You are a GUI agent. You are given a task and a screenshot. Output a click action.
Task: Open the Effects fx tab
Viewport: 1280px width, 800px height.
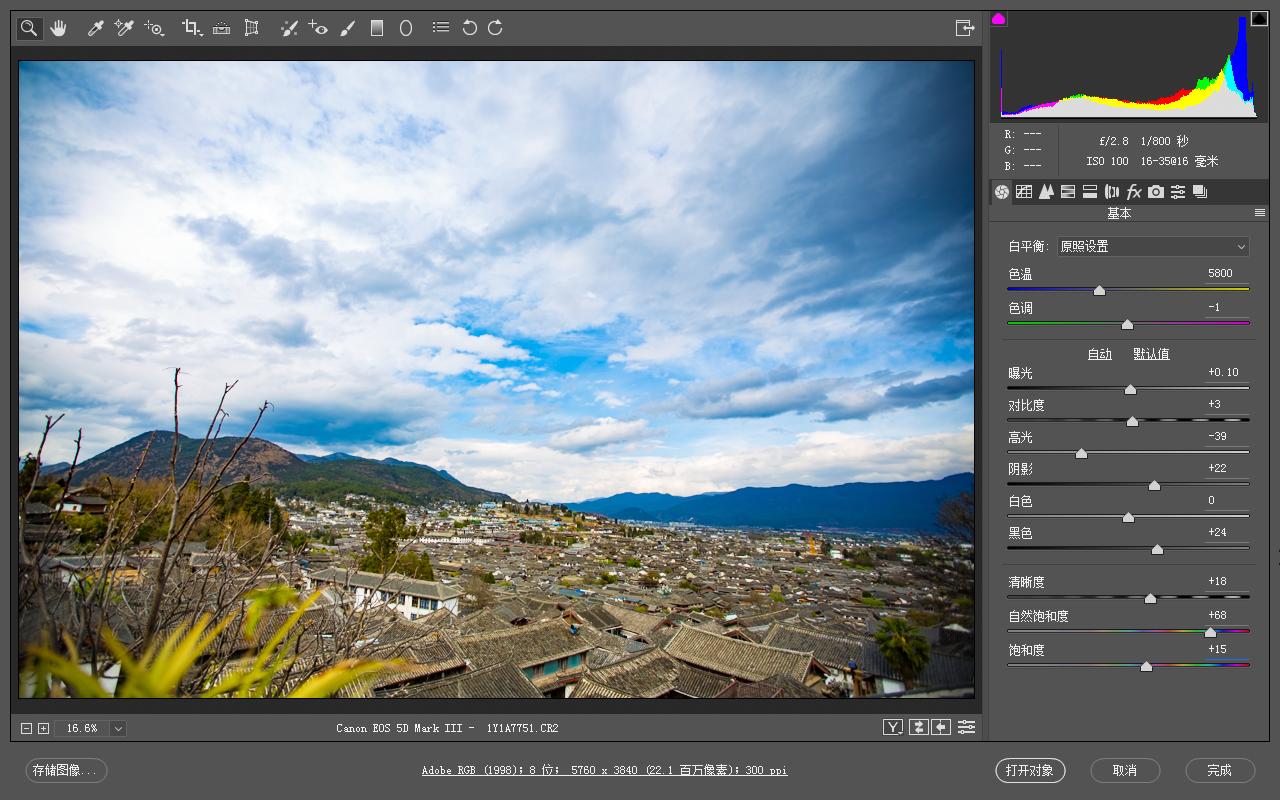(x=1134, y=192)
